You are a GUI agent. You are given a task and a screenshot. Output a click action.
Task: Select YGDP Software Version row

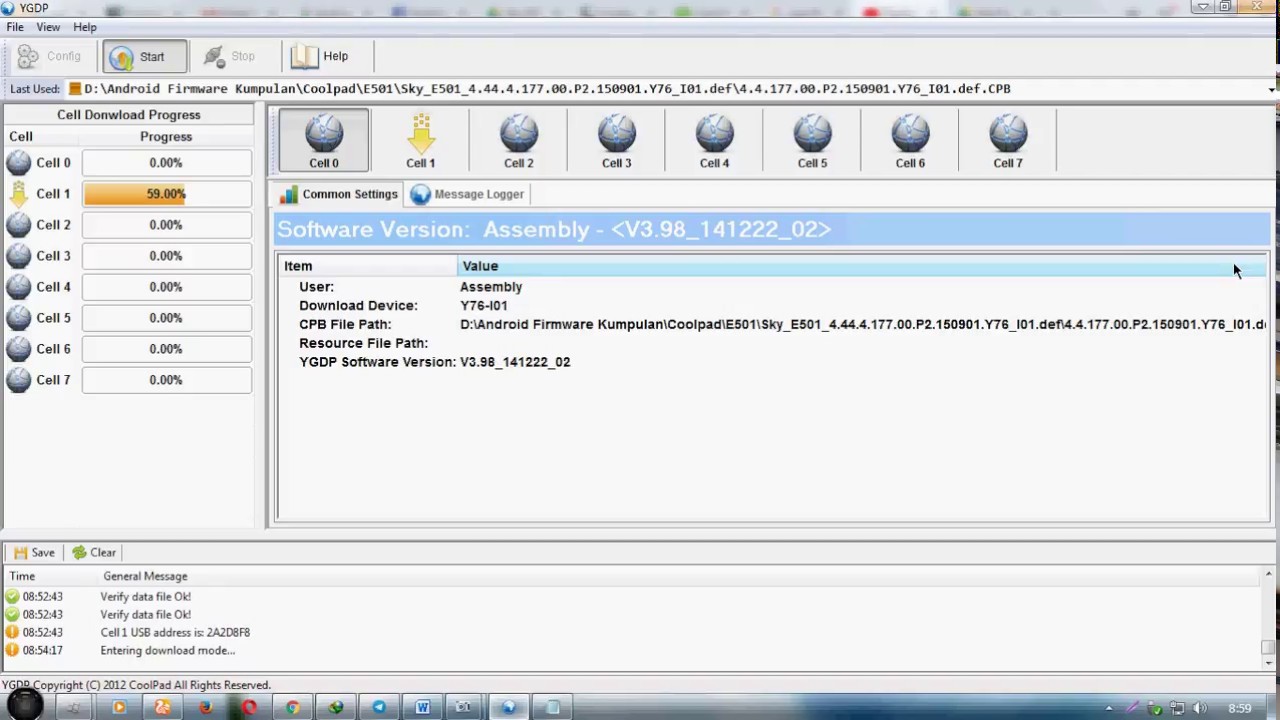pyautogui.click(x=772, y=362)
